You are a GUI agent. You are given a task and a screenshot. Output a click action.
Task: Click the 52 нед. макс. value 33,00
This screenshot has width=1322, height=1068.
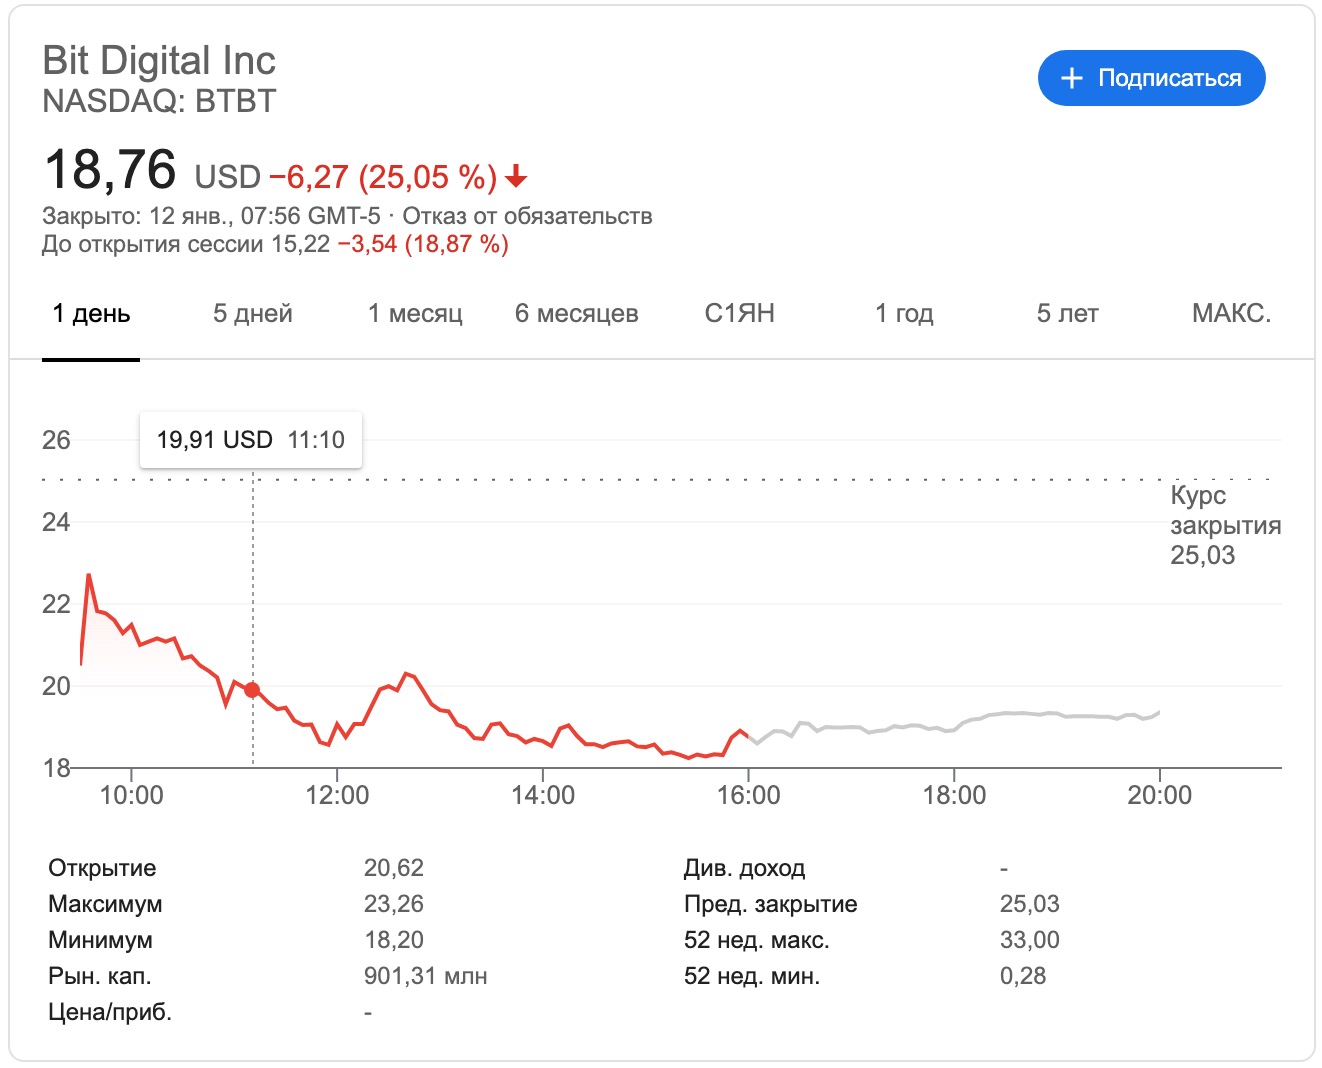coord(1030,939)
